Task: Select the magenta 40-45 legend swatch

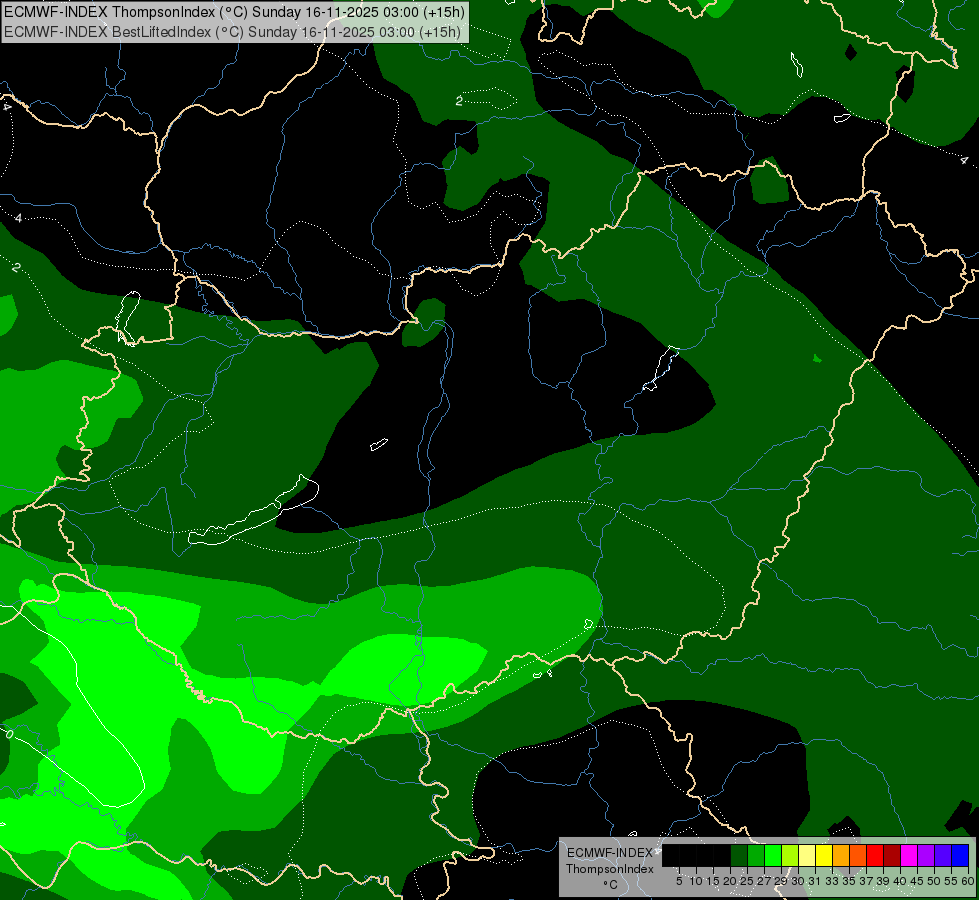Action: (x=909, y=855)
